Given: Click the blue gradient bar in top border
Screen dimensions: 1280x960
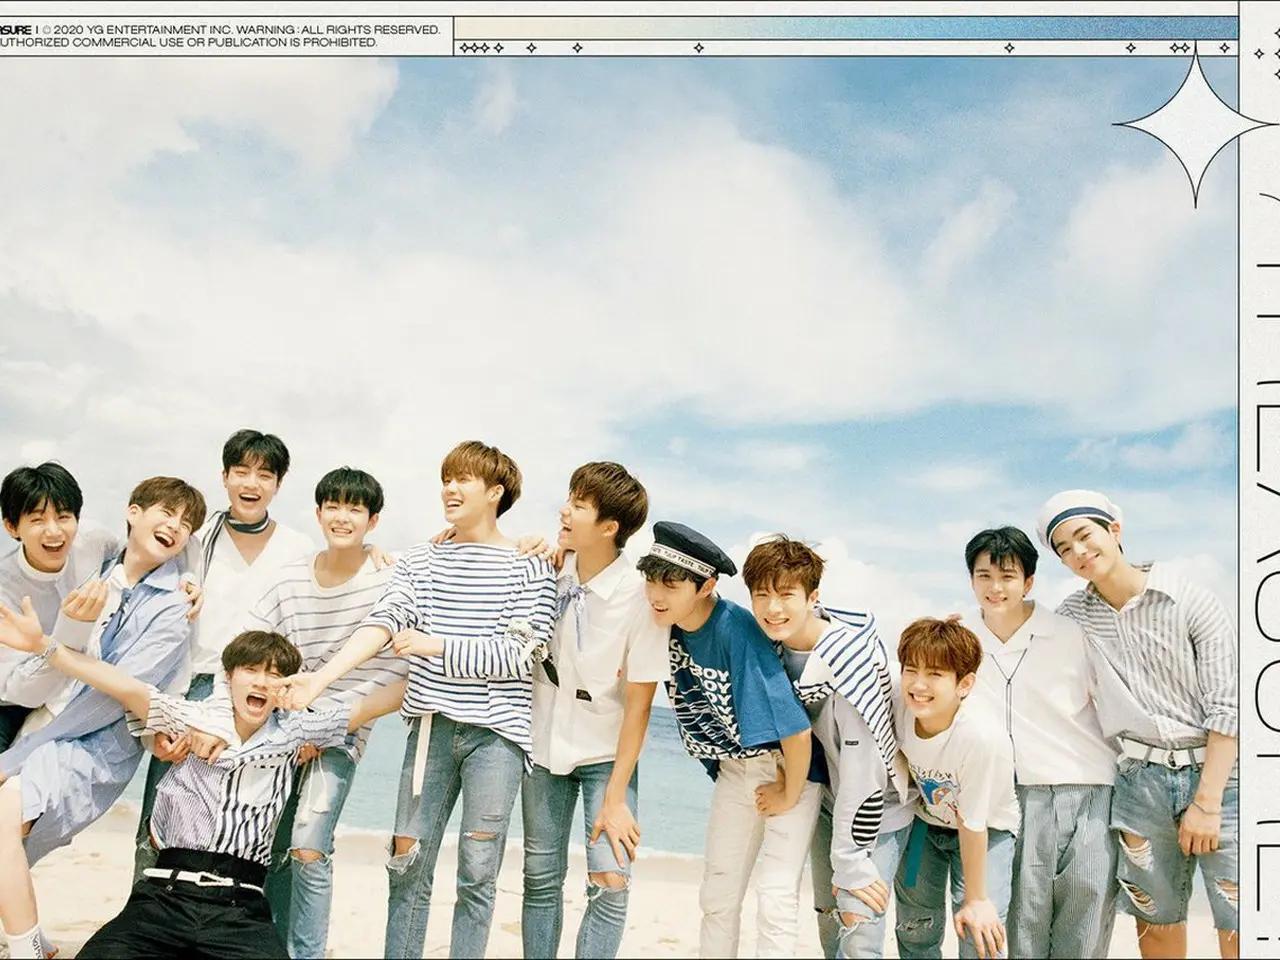Looking at the screenshot, I should [x=850, y=28].
